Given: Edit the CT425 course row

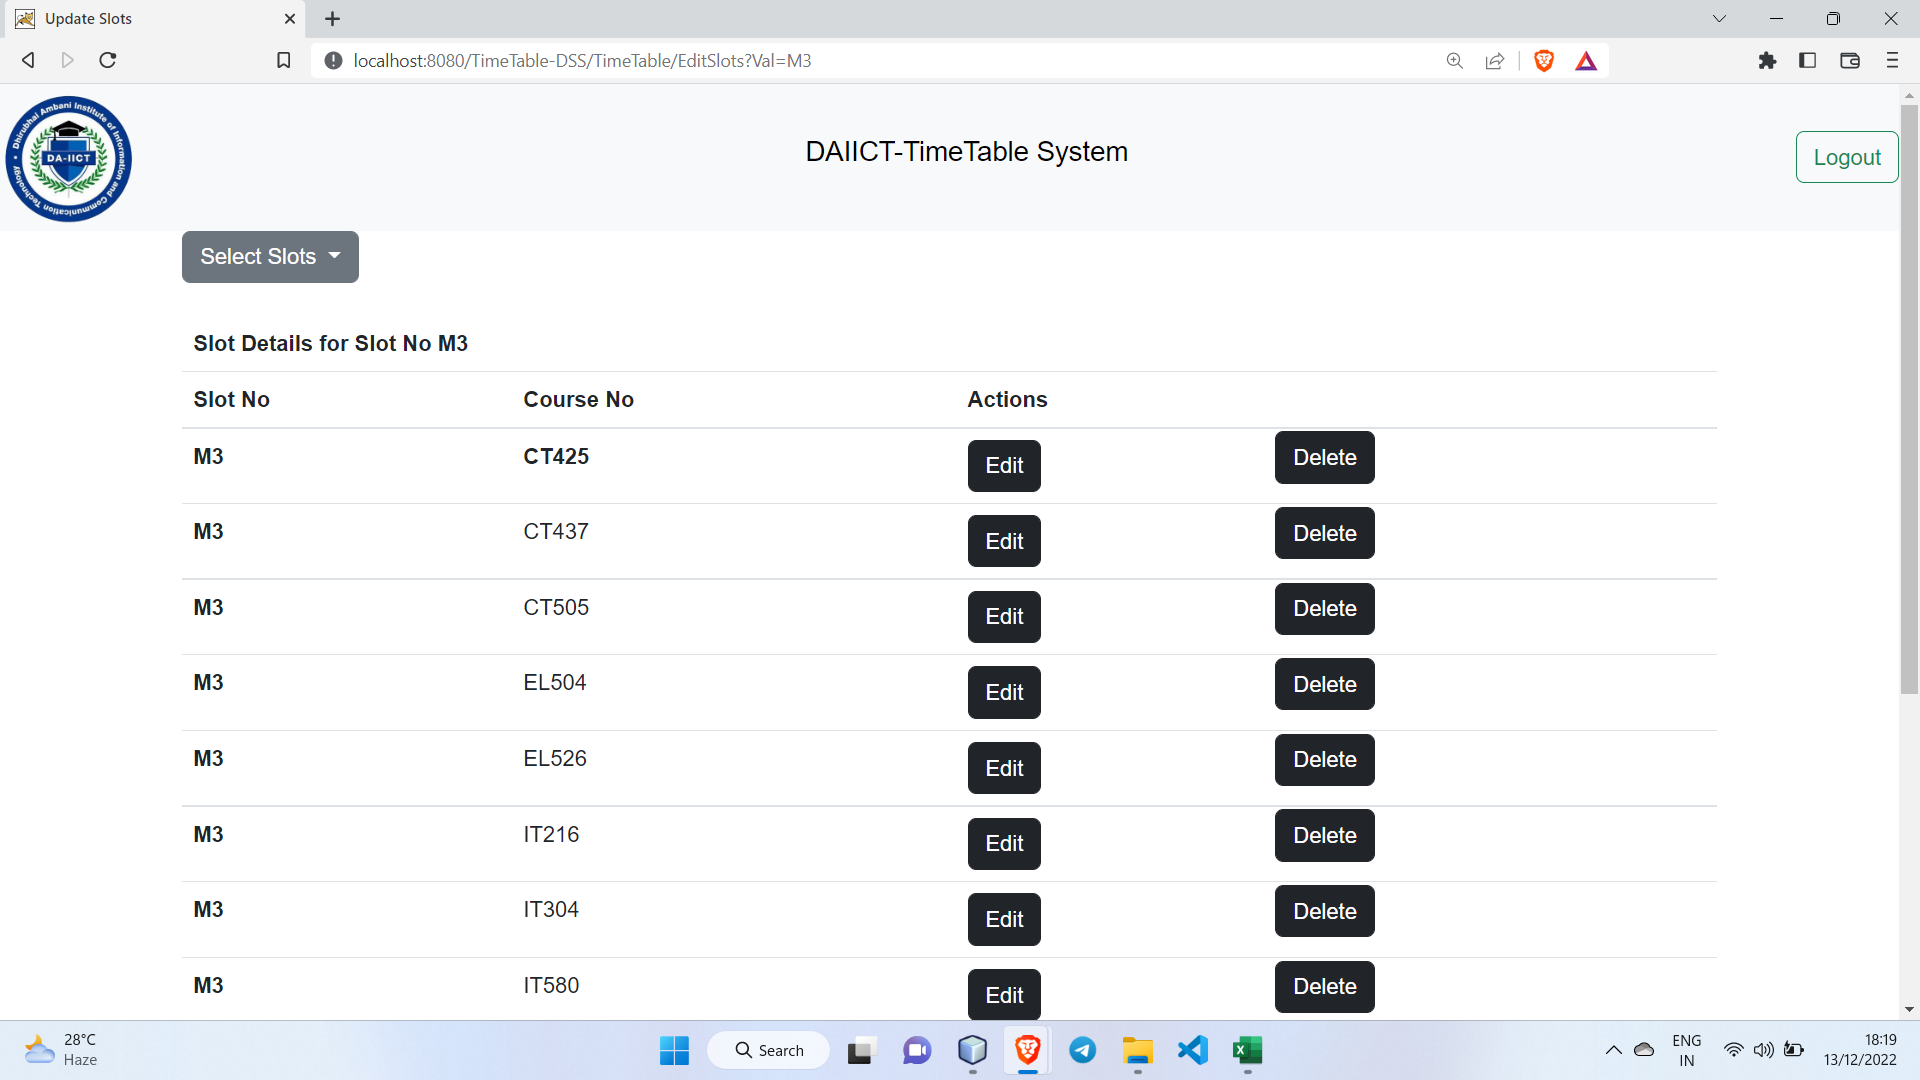Looking at the screenshot, I should pyautogui.click(x=1004, y=466).
